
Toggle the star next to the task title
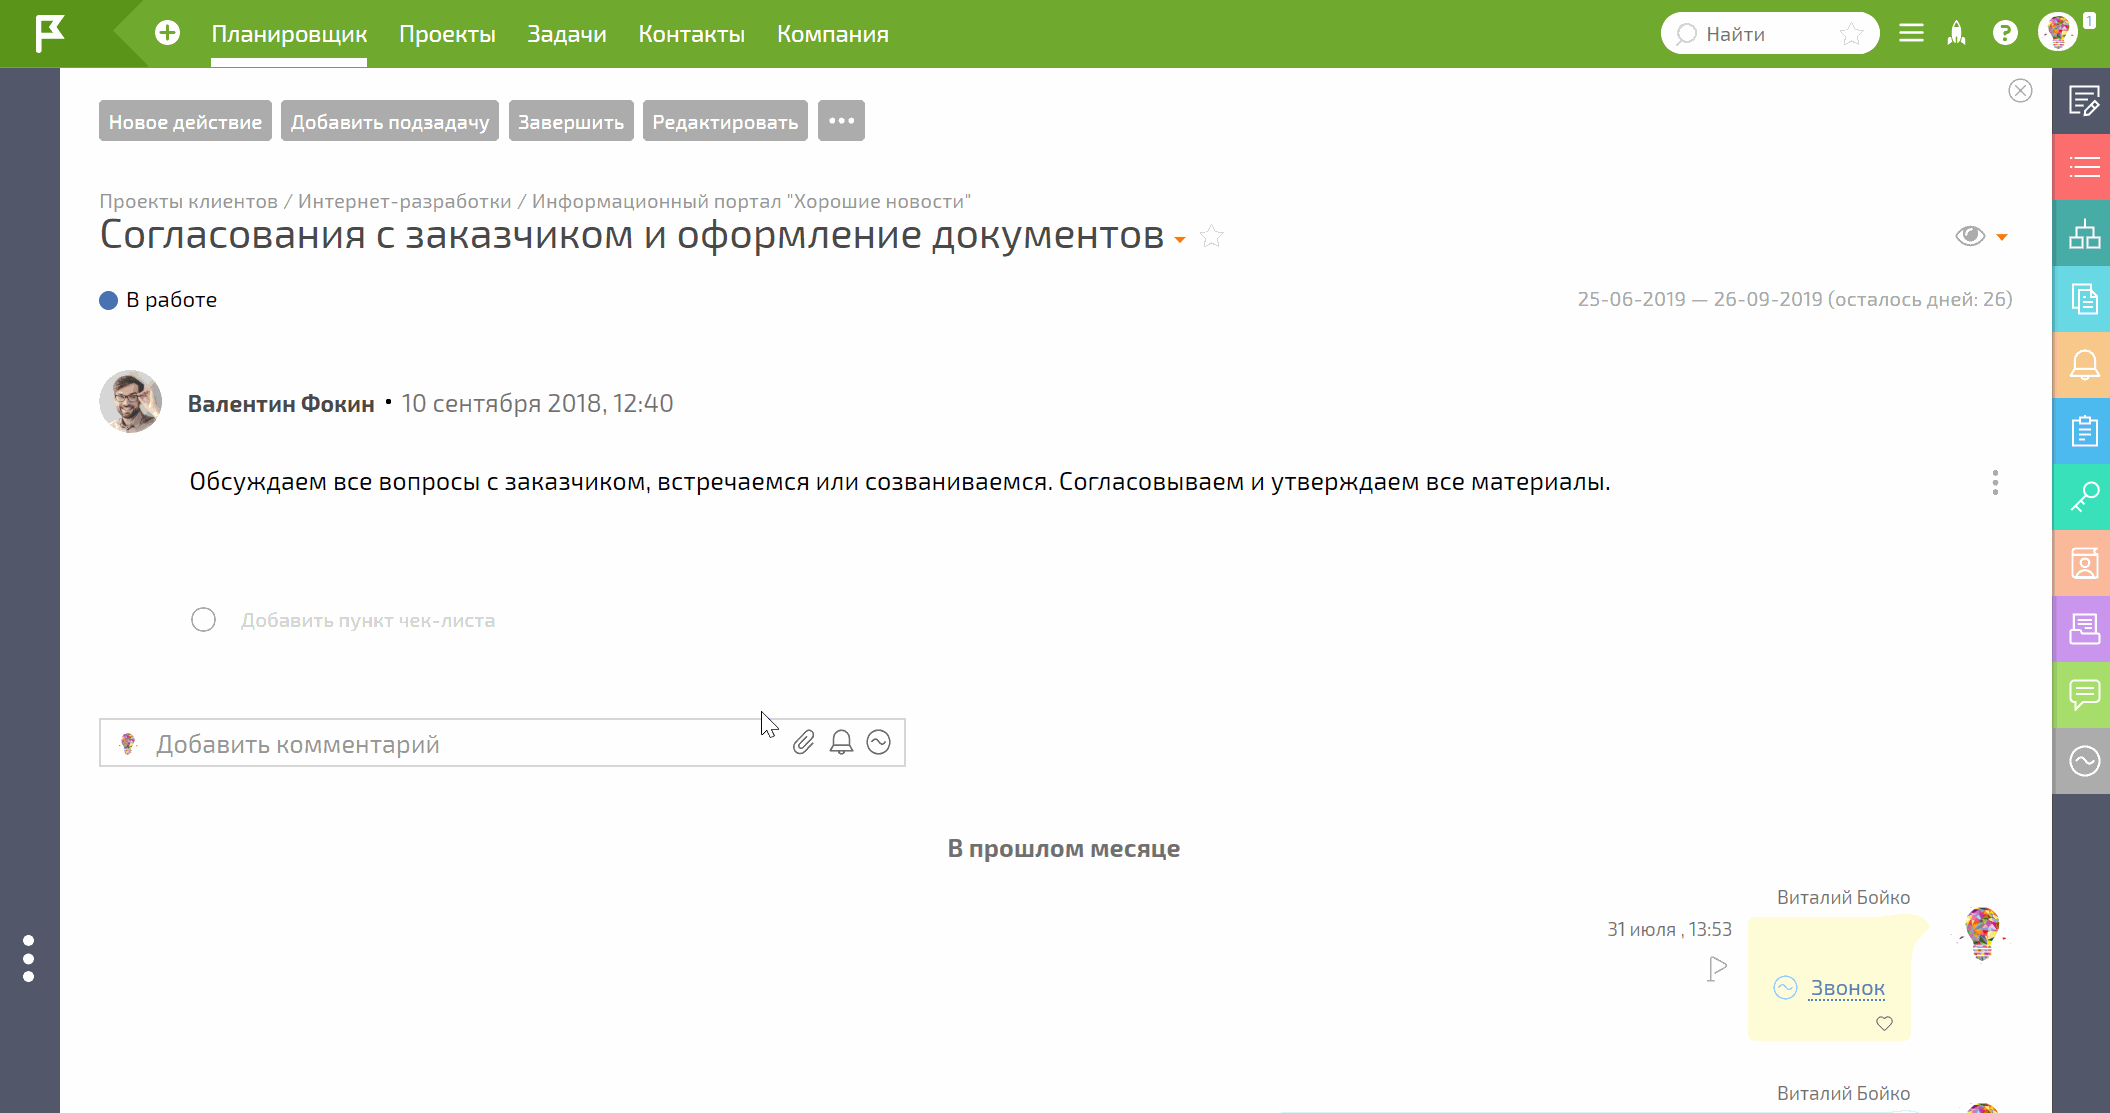click(x=1211, y=237)
